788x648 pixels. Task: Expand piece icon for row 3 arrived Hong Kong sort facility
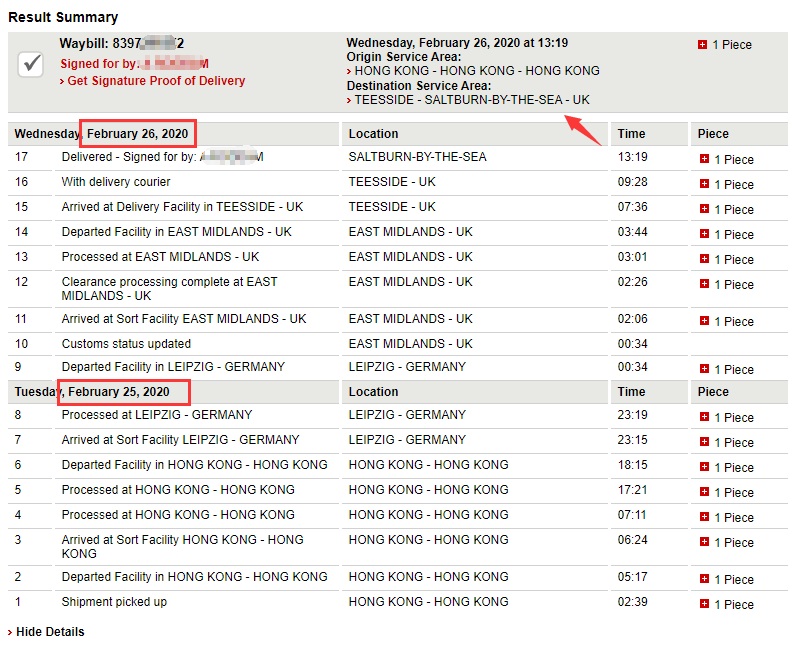(704, 542)
